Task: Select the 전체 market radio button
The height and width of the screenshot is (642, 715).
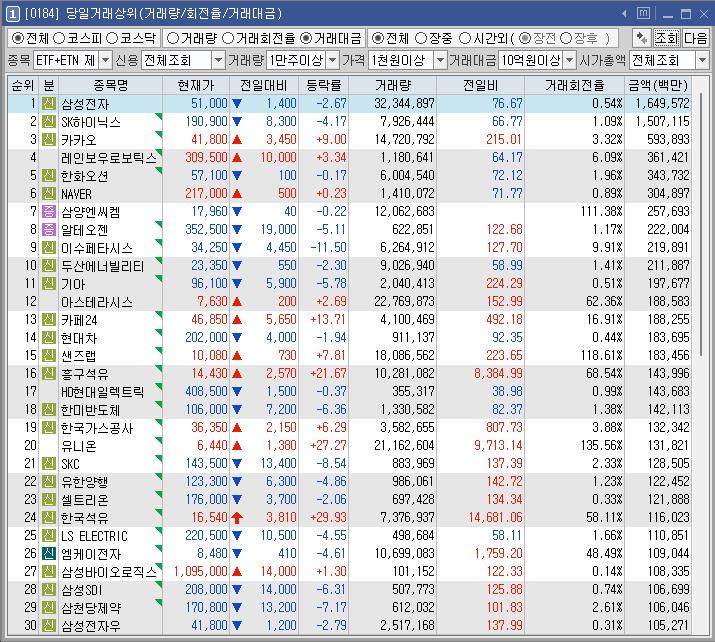Action: coord(17,38)
